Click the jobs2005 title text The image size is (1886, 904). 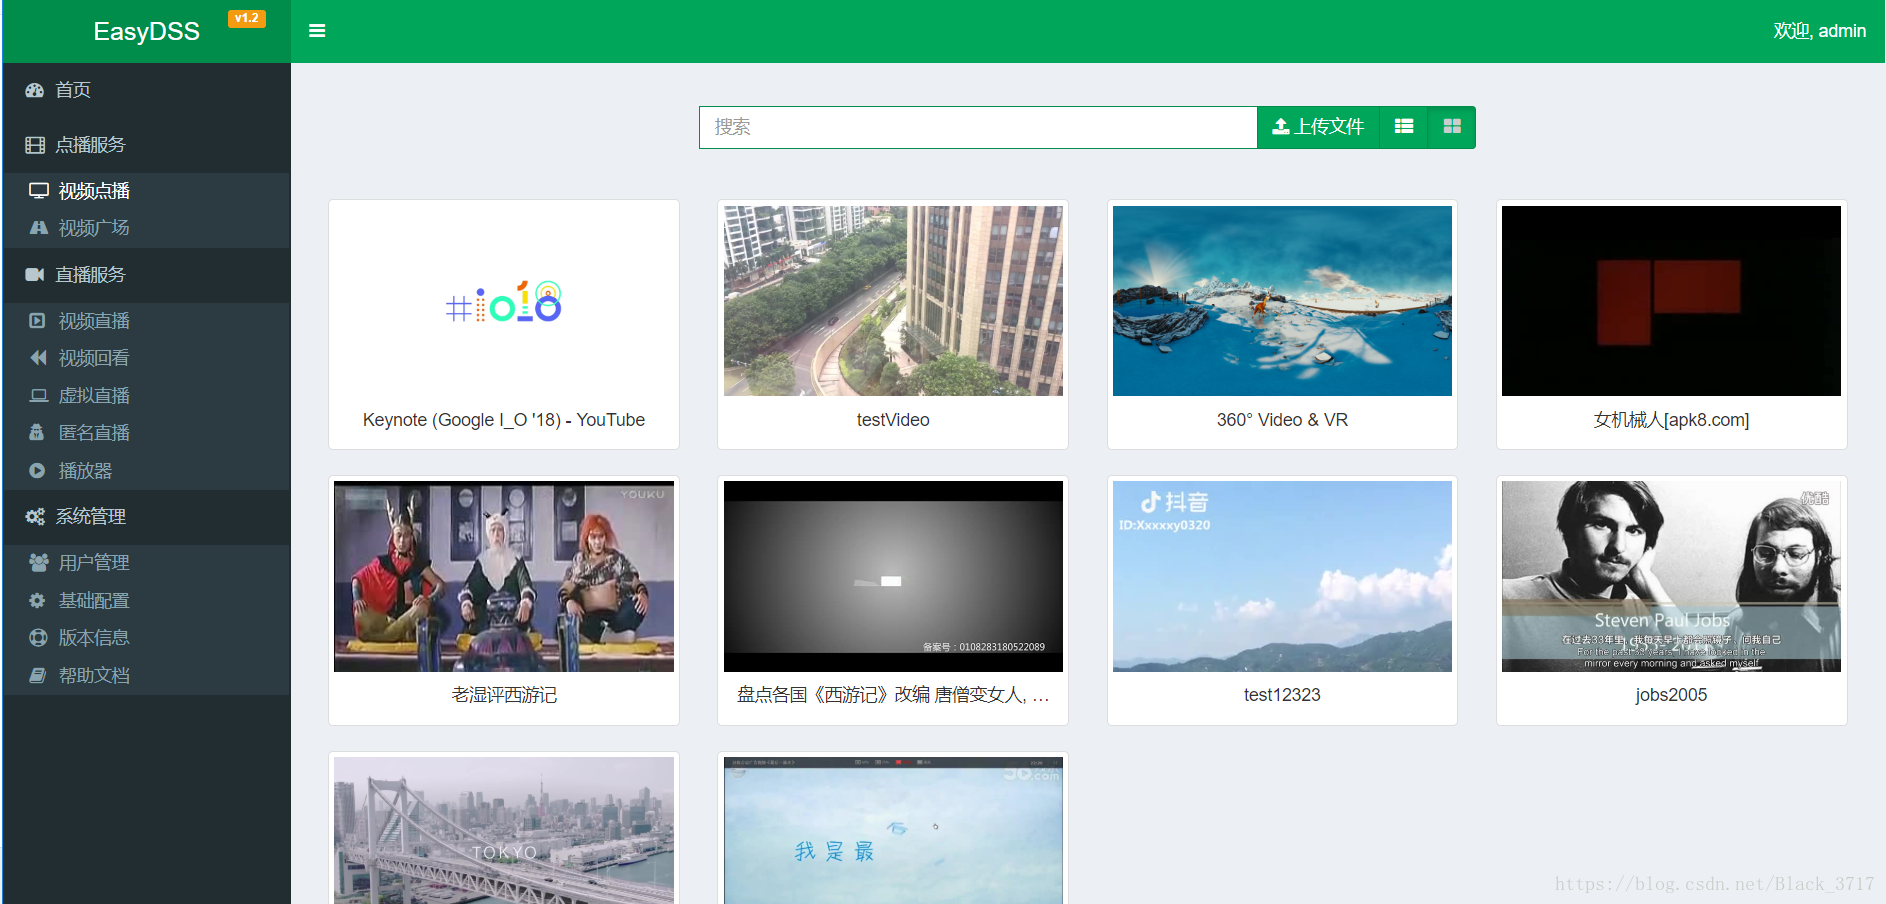(x=1671, y=695)
